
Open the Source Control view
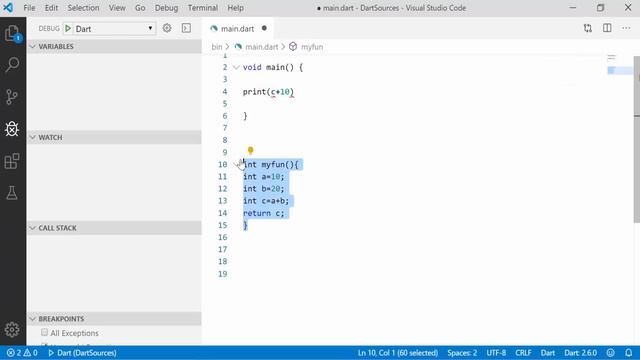12,97
